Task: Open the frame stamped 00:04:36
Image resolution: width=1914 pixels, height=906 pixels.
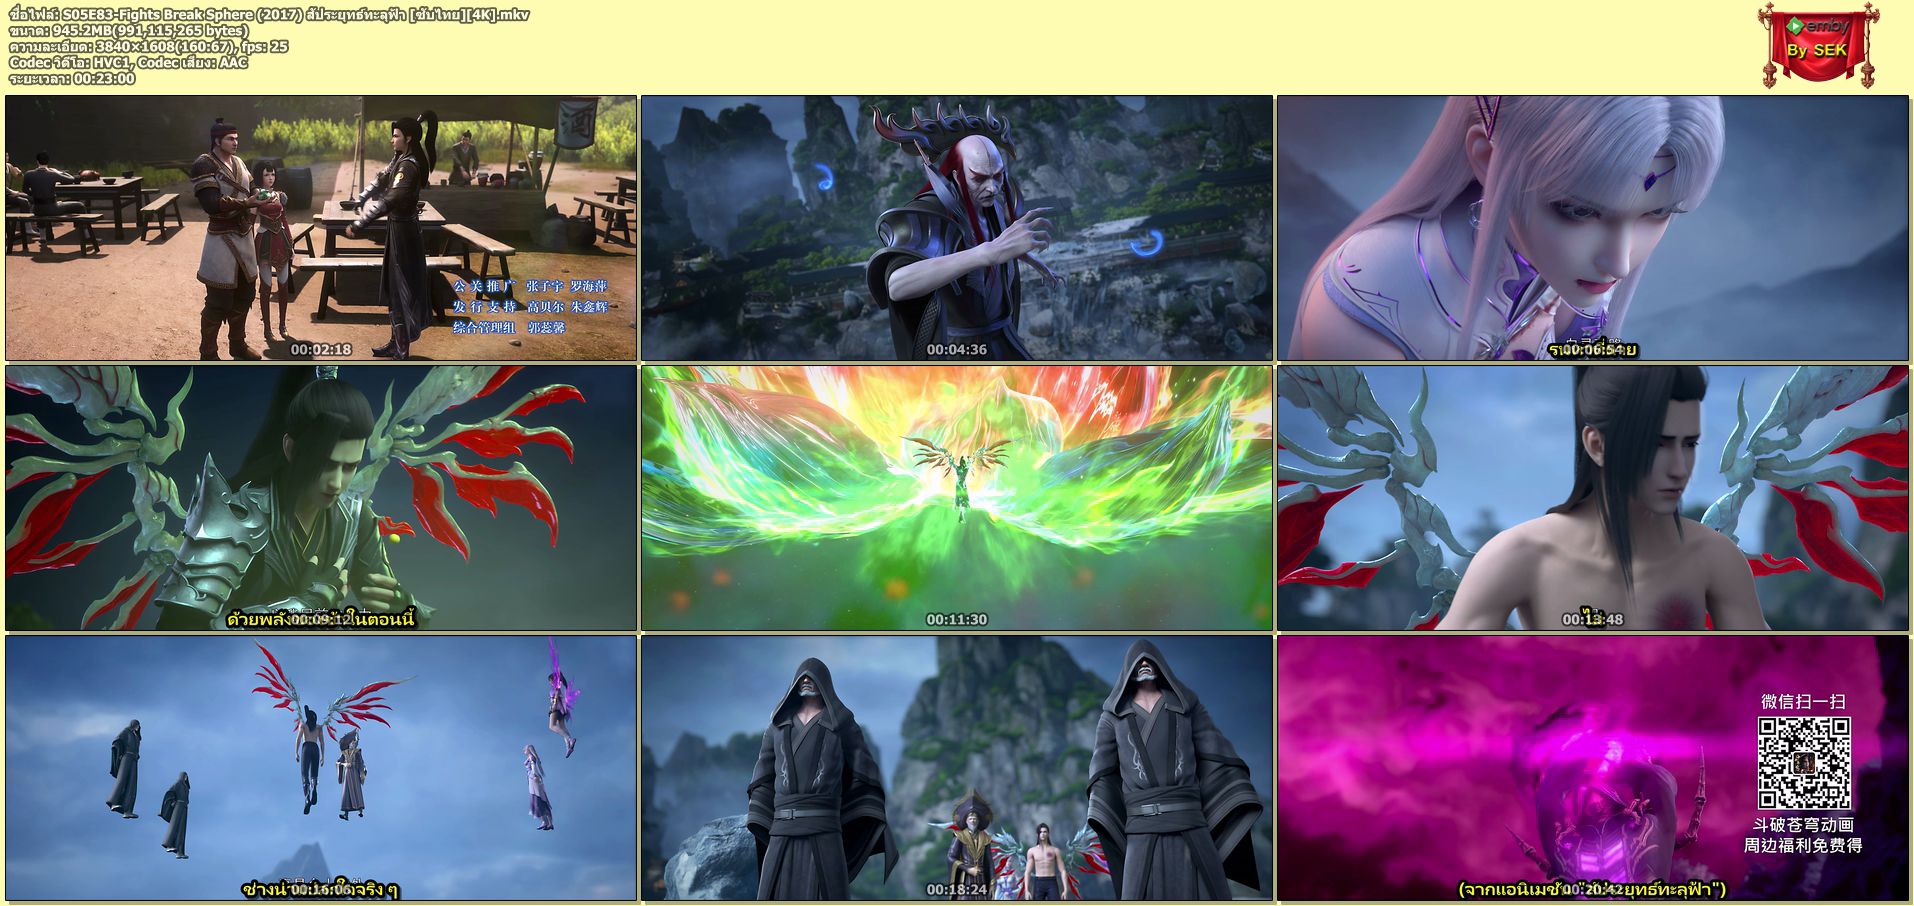Action: pos(957,228)
